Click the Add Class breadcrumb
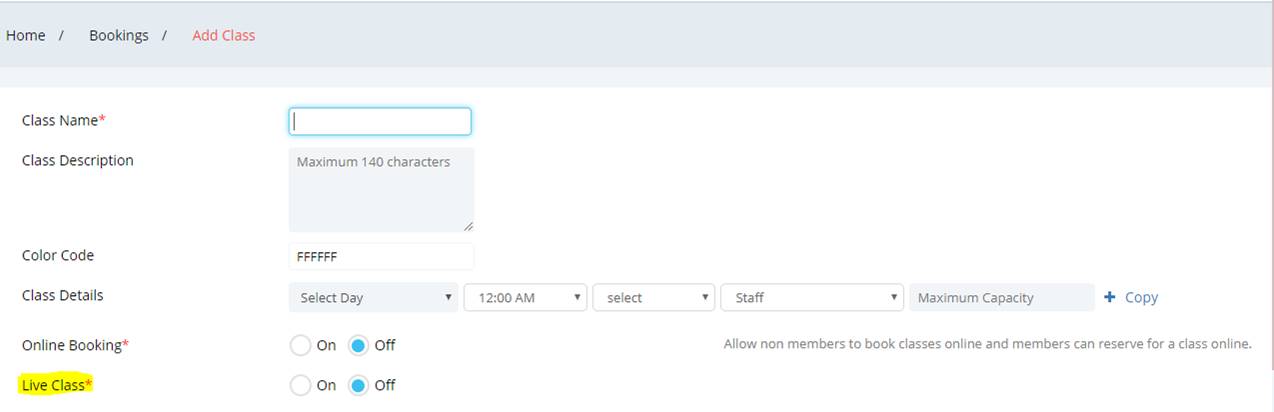The image size is (1274, 412). coord(224,35)
